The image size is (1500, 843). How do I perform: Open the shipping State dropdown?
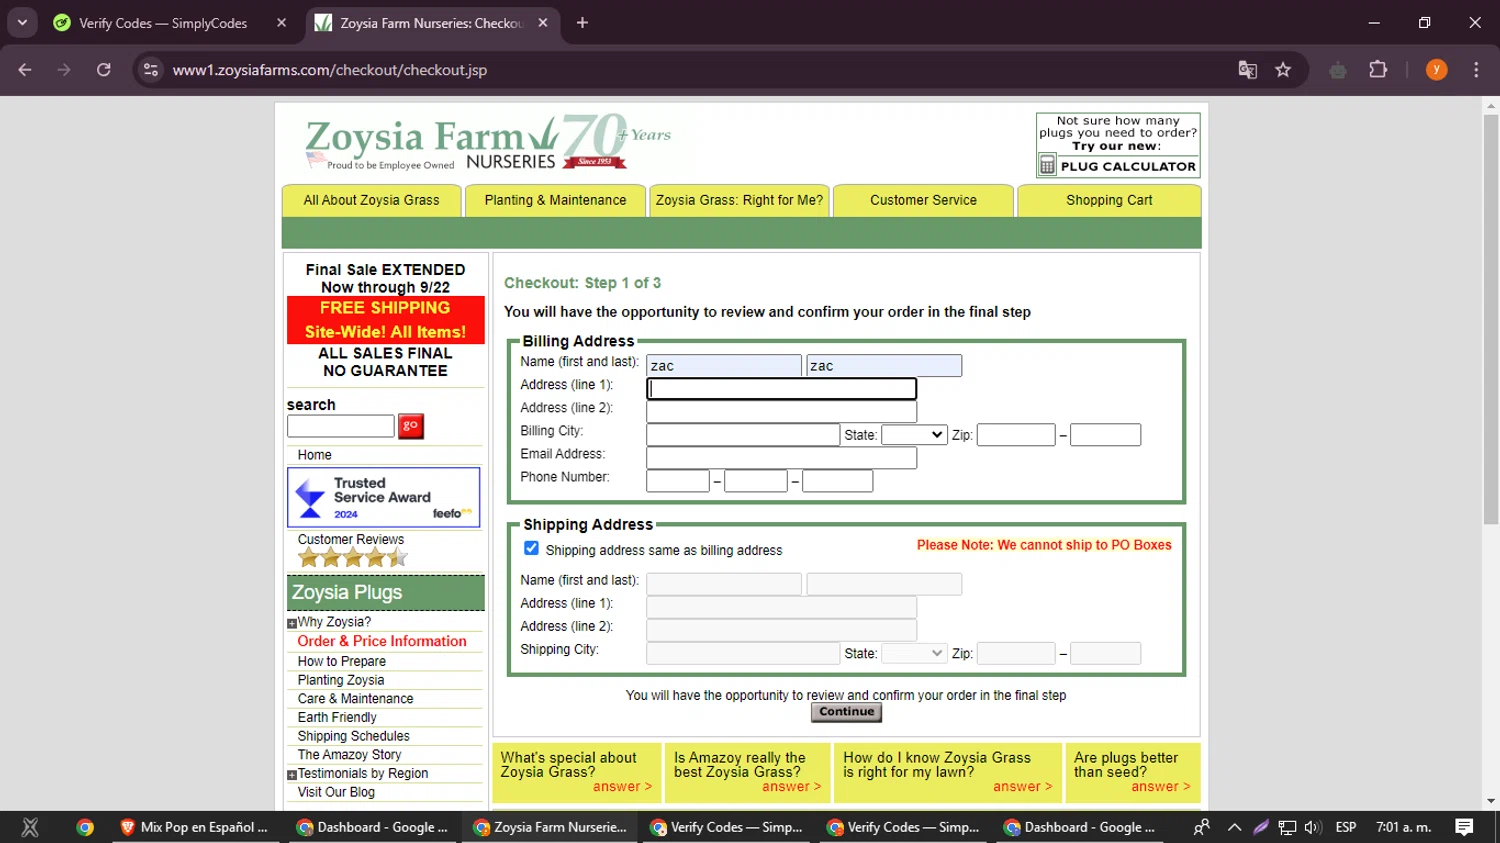pos(914,654)
